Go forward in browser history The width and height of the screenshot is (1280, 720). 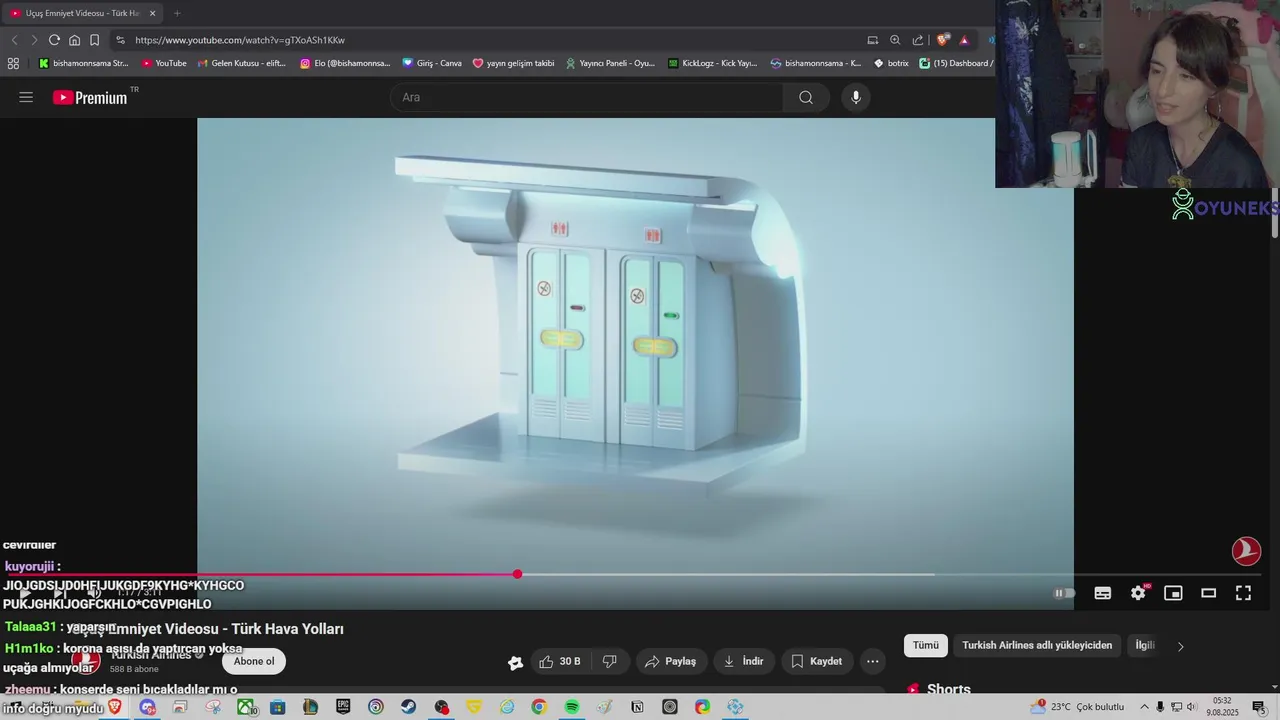click(33, 40)
